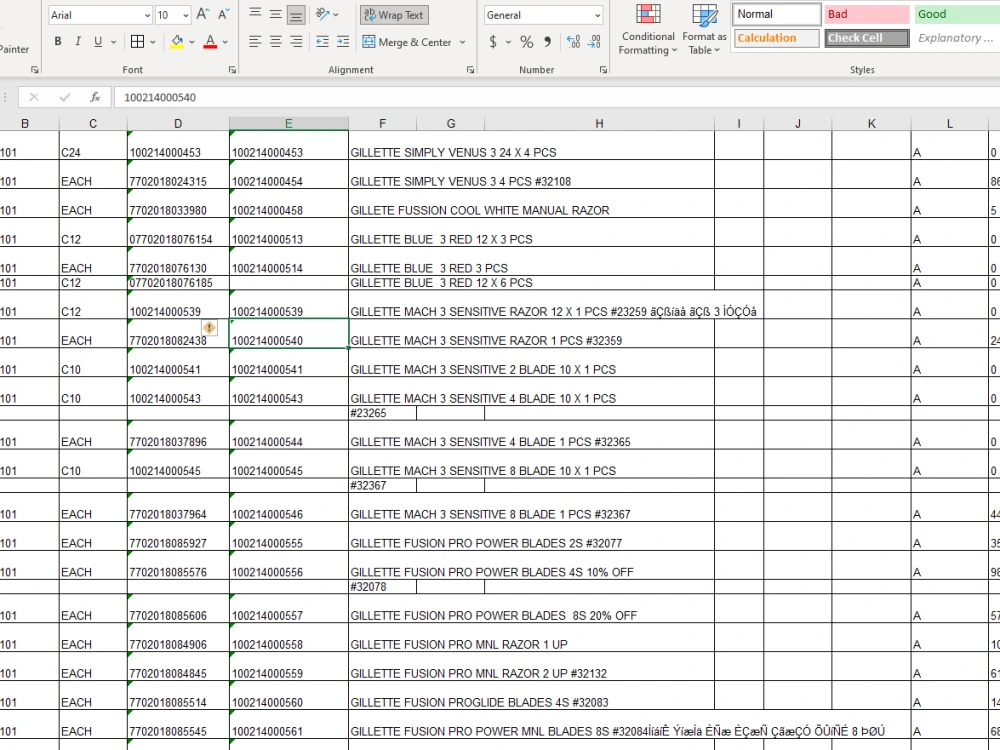Apply the Good cell style
The height and width of the screenshot is (750, 1000).
[x=957, y=14]
